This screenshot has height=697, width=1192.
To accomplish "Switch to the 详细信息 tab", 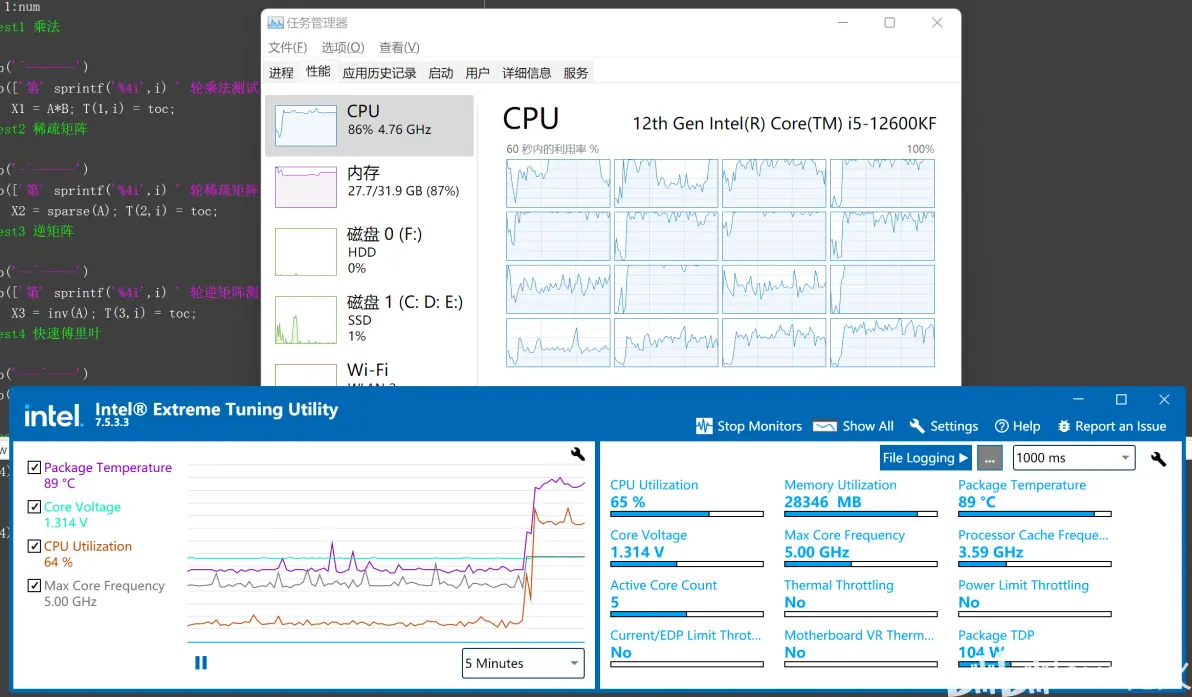I will tap(527, 73).
